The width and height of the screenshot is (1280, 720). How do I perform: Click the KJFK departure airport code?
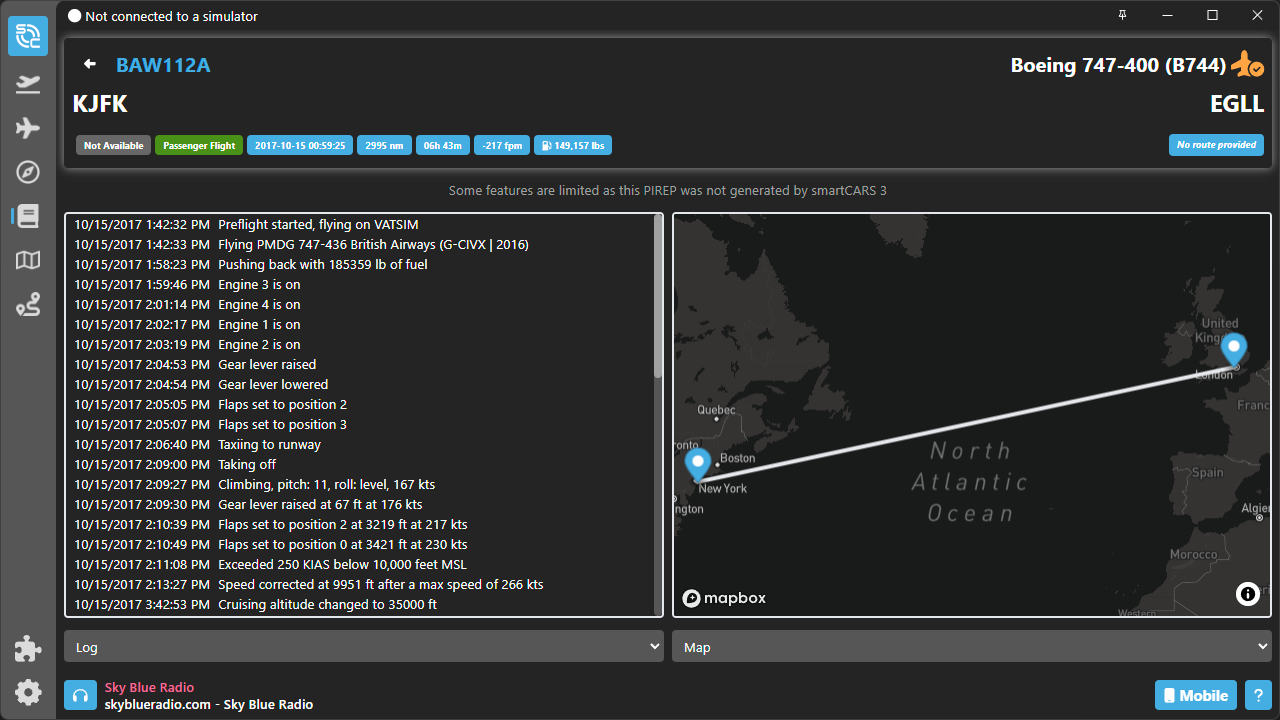click(x=100, y=104)
